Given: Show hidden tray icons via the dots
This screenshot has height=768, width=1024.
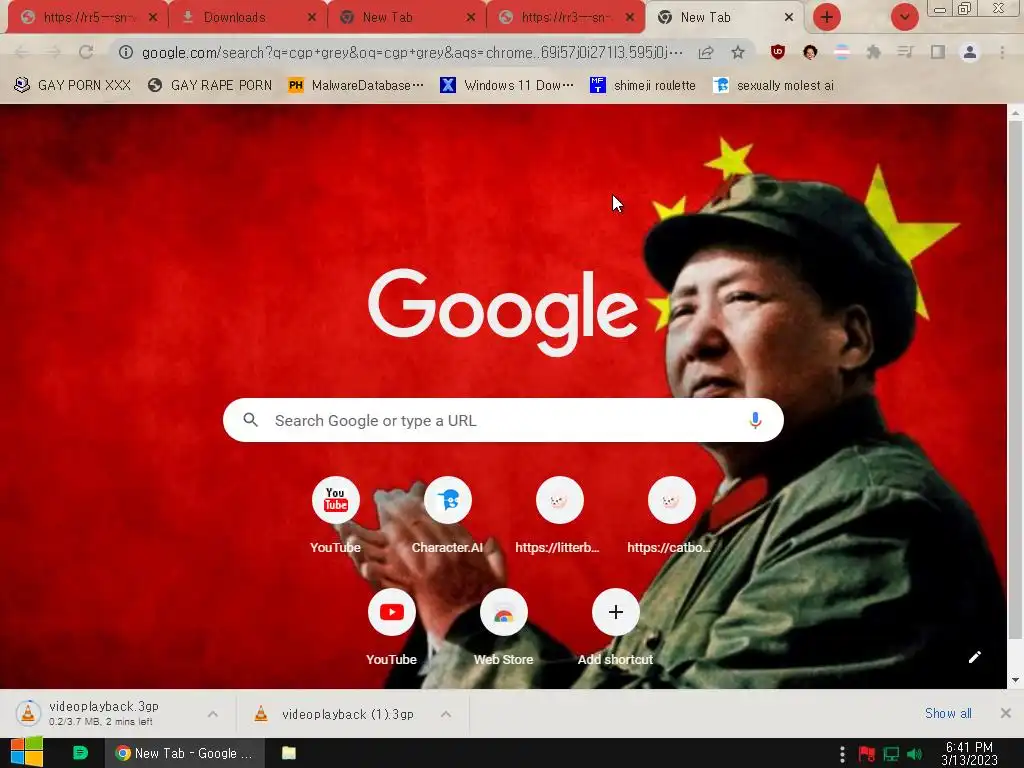Looking at the screenshot, I should click(842, 754).
